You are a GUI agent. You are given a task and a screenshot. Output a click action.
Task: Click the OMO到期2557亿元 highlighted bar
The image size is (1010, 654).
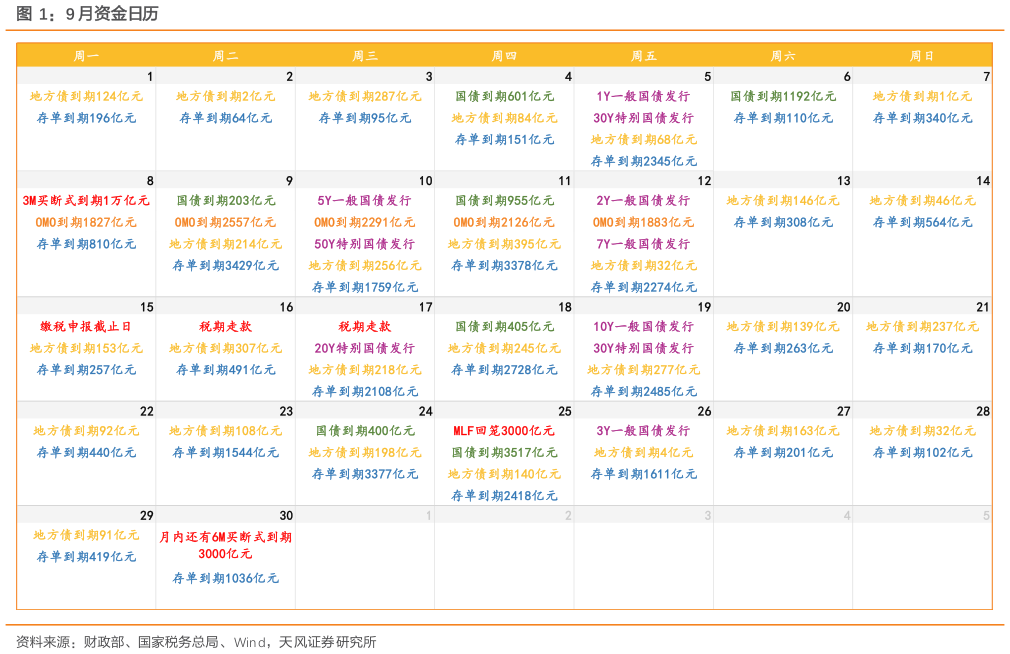pos(225,222)
